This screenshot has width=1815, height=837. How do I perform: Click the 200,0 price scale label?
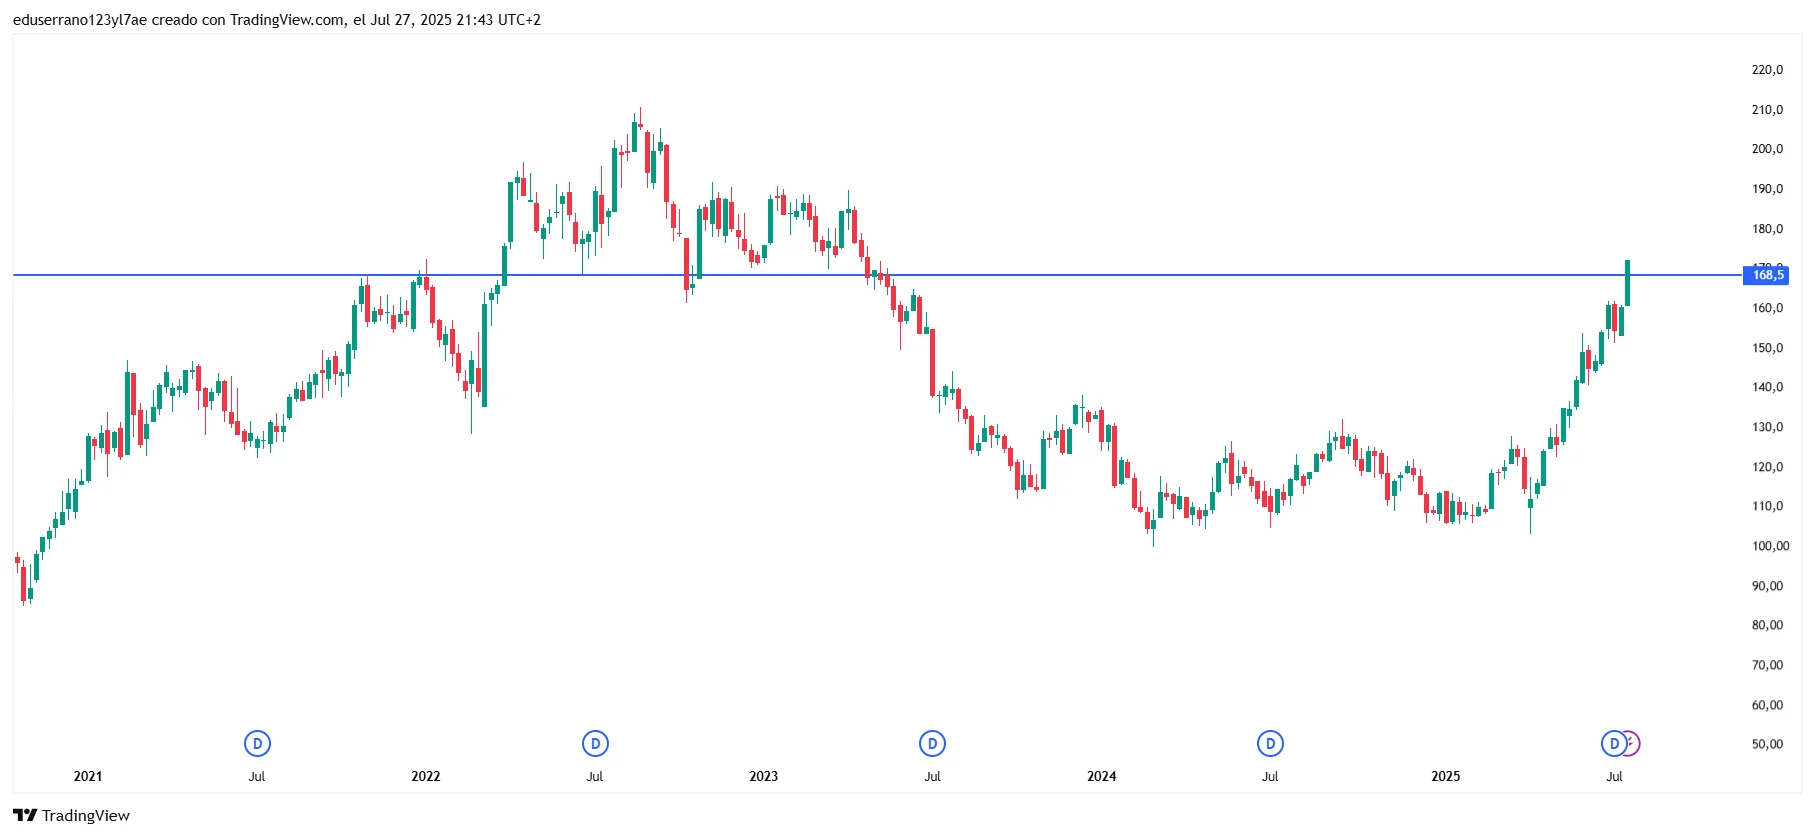(1767, 149)
